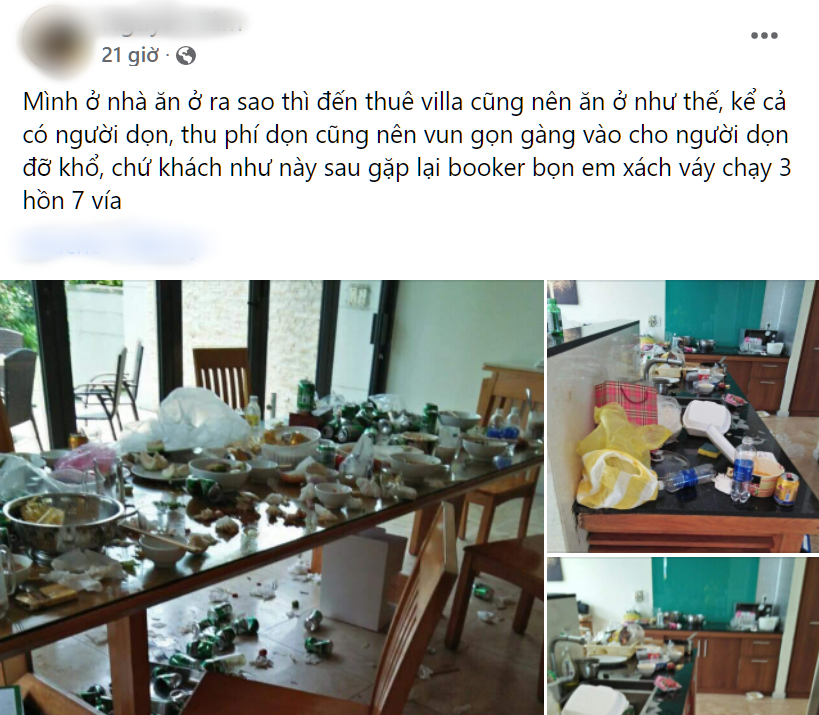Click the metal bowl on the dining table
This screenshot has height=715, width=819.
(64, 522)
